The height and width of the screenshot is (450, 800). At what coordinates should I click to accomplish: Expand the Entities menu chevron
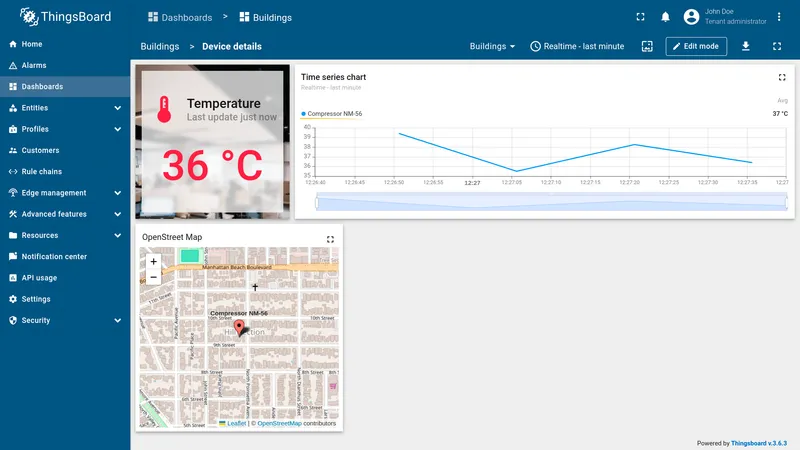point(118,108)
